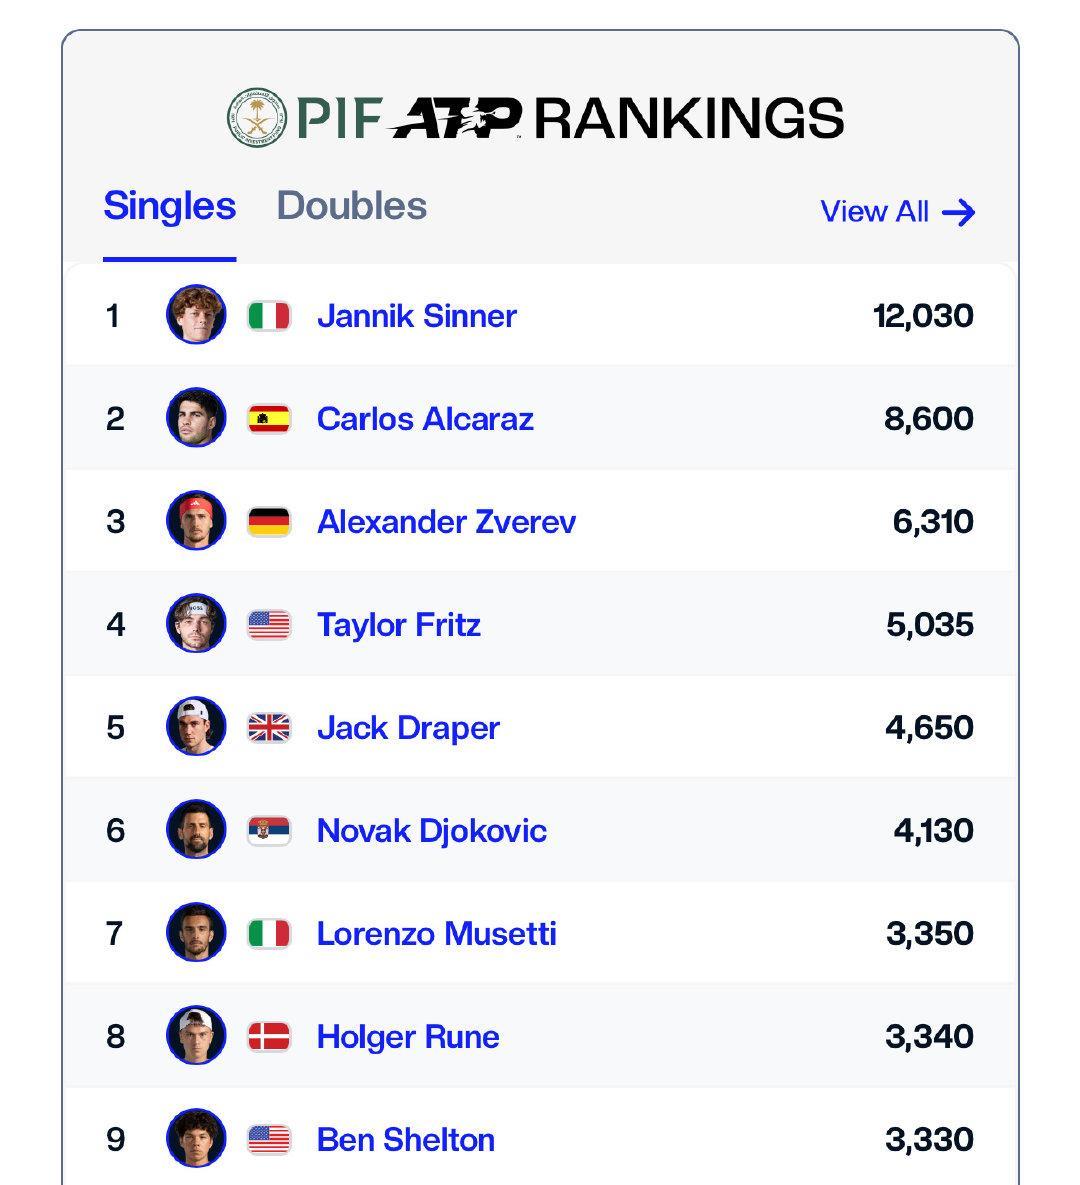Click the Danish flag beside Holger Rune
1080x1185 pixels.
pos(269,1037)
